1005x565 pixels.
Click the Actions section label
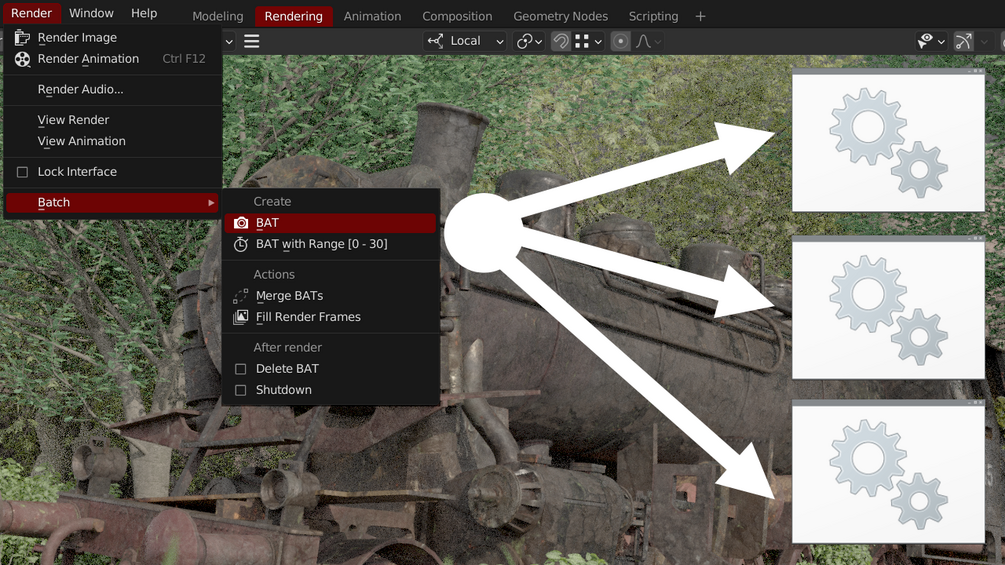tap(274, 274)
